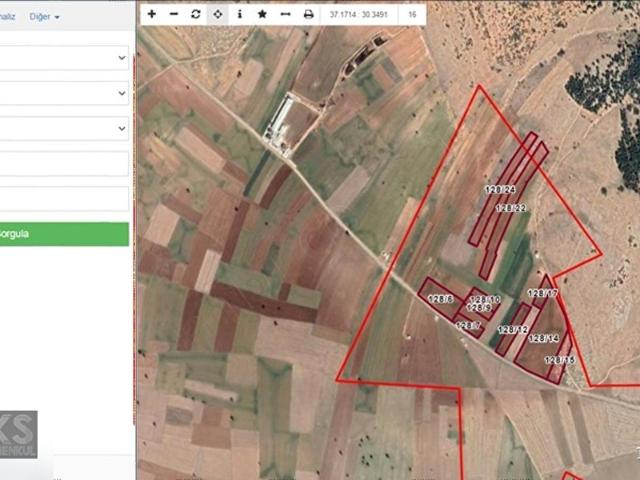Image resolution: width=640 pixels, height=480 pixels.
Task: Activate the info query tool
Action: click(x=240, y=14)
